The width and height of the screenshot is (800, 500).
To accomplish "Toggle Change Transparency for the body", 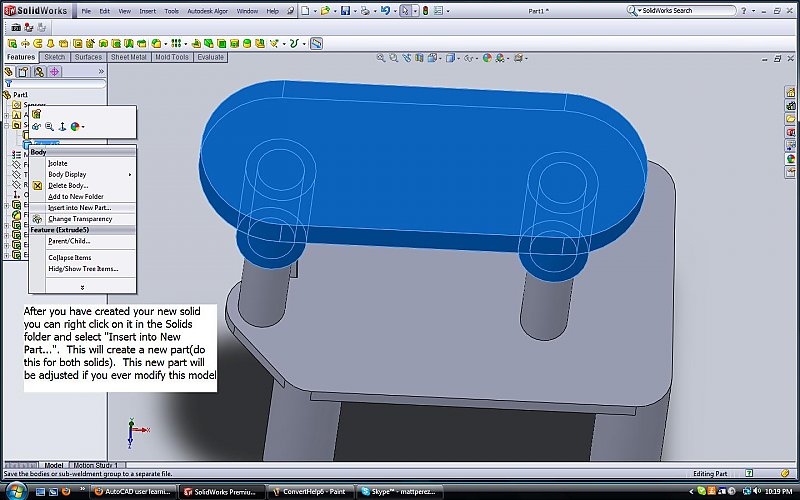I will click(80, 219).
